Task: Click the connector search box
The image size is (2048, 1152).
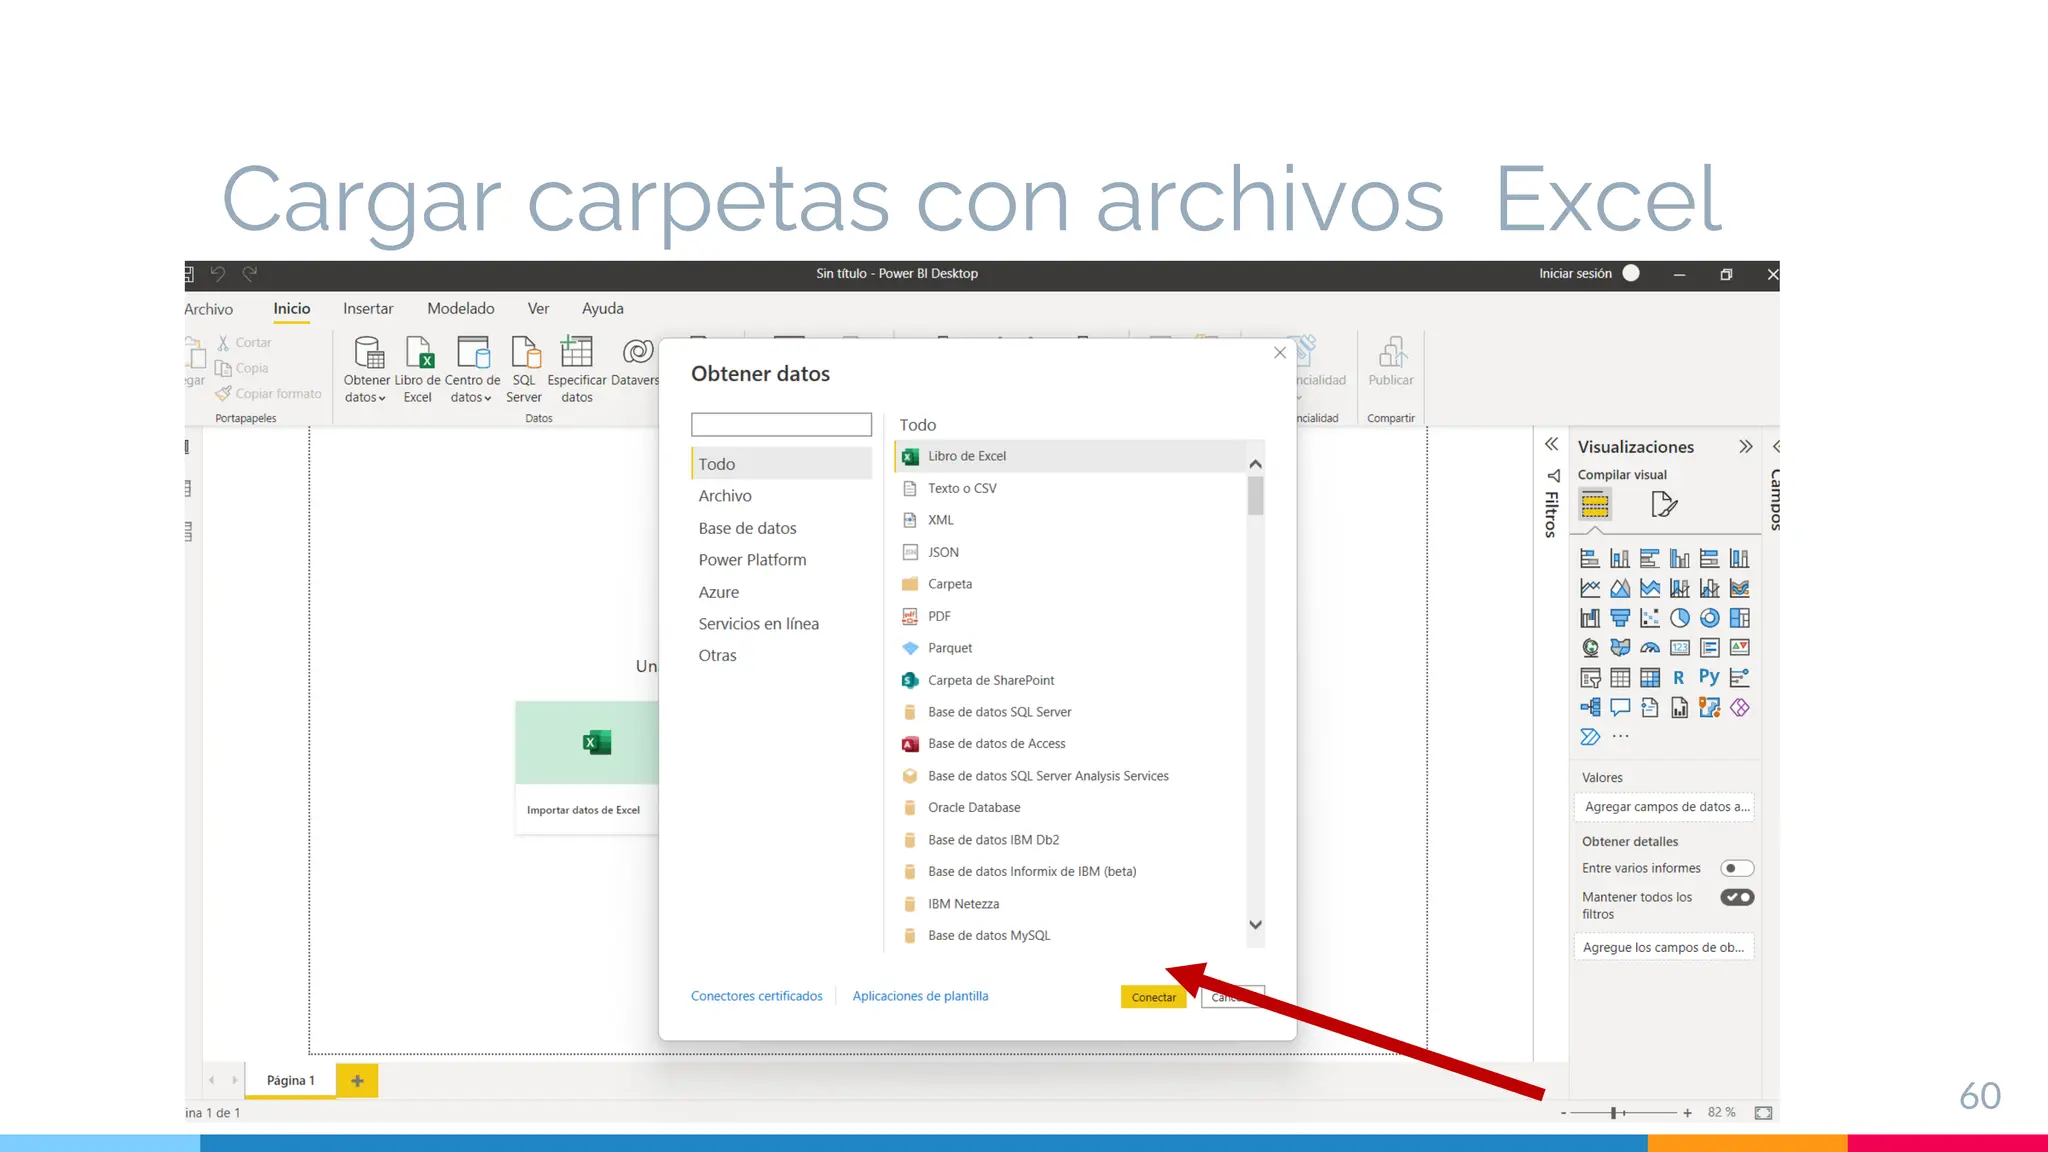Action: pyautogui.click(x=781, y=424)
